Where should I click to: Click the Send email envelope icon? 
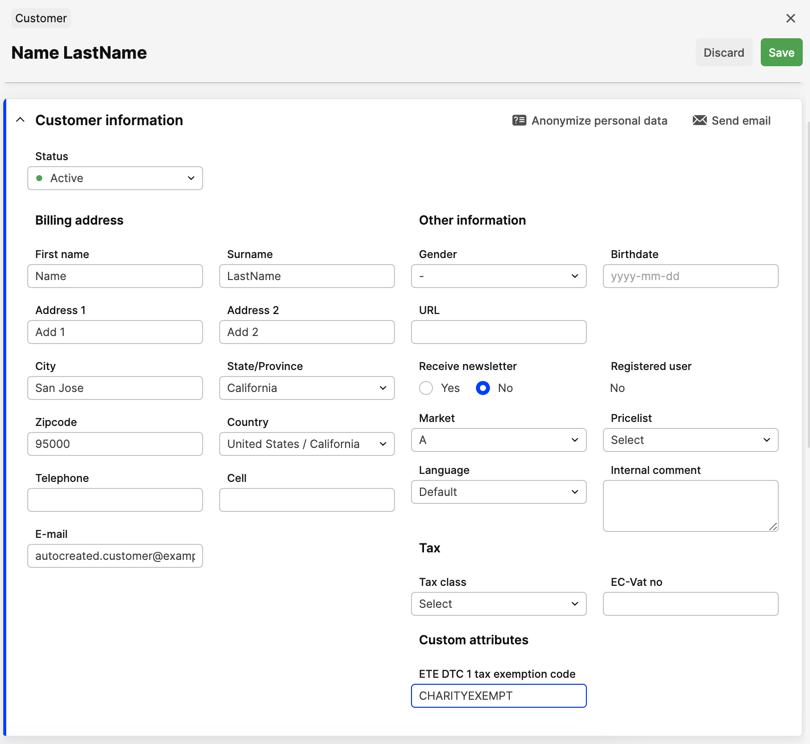pos(698,120)
